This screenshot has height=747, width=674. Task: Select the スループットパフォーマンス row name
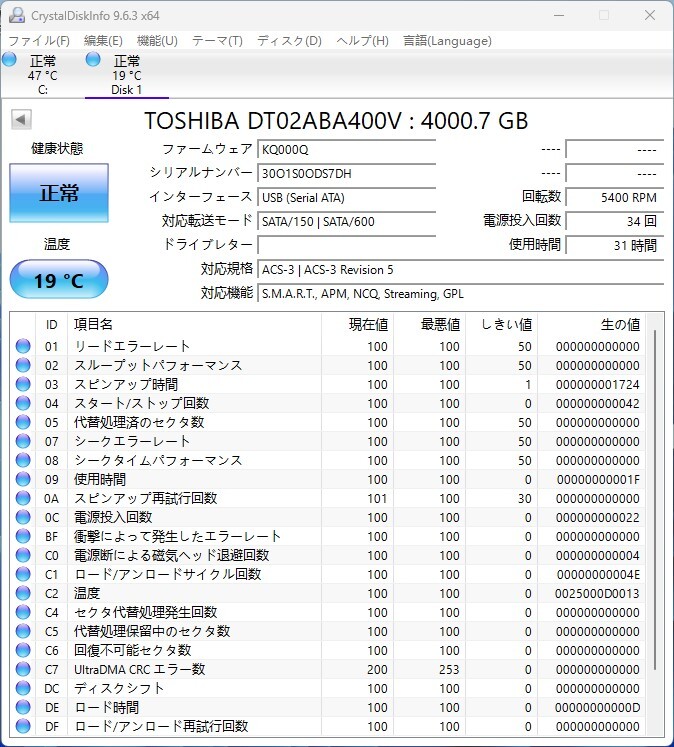(x=158, y=365)
